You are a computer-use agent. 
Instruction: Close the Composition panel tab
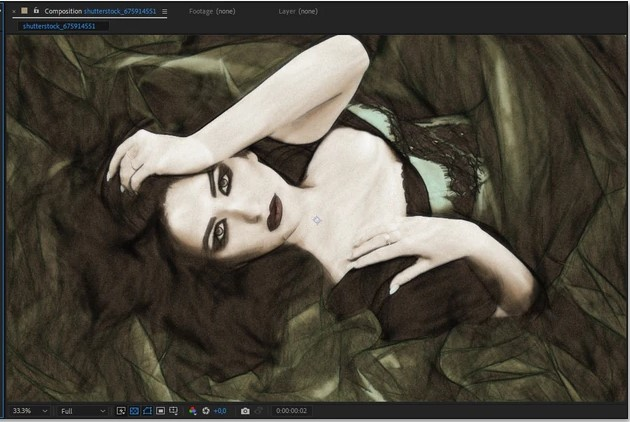(14, 11)
